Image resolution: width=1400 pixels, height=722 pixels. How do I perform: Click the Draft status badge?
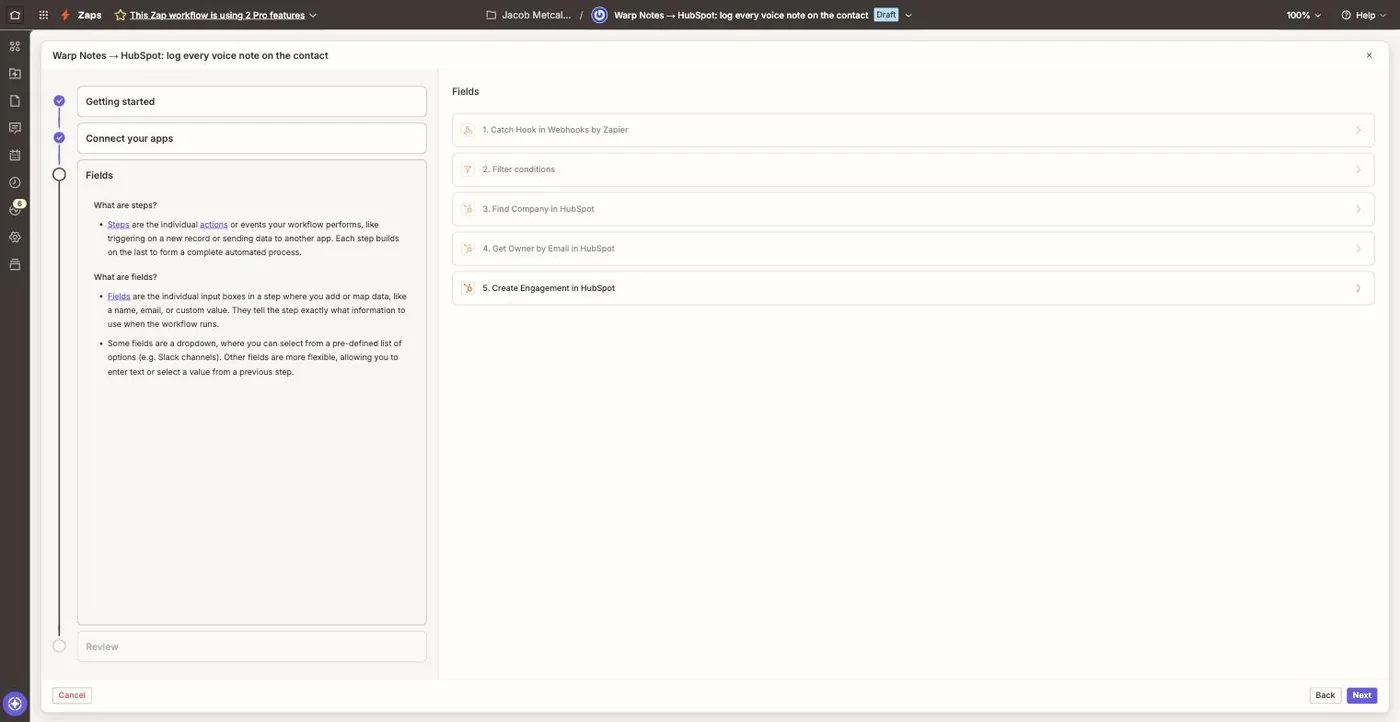click(x=886, y=15)
